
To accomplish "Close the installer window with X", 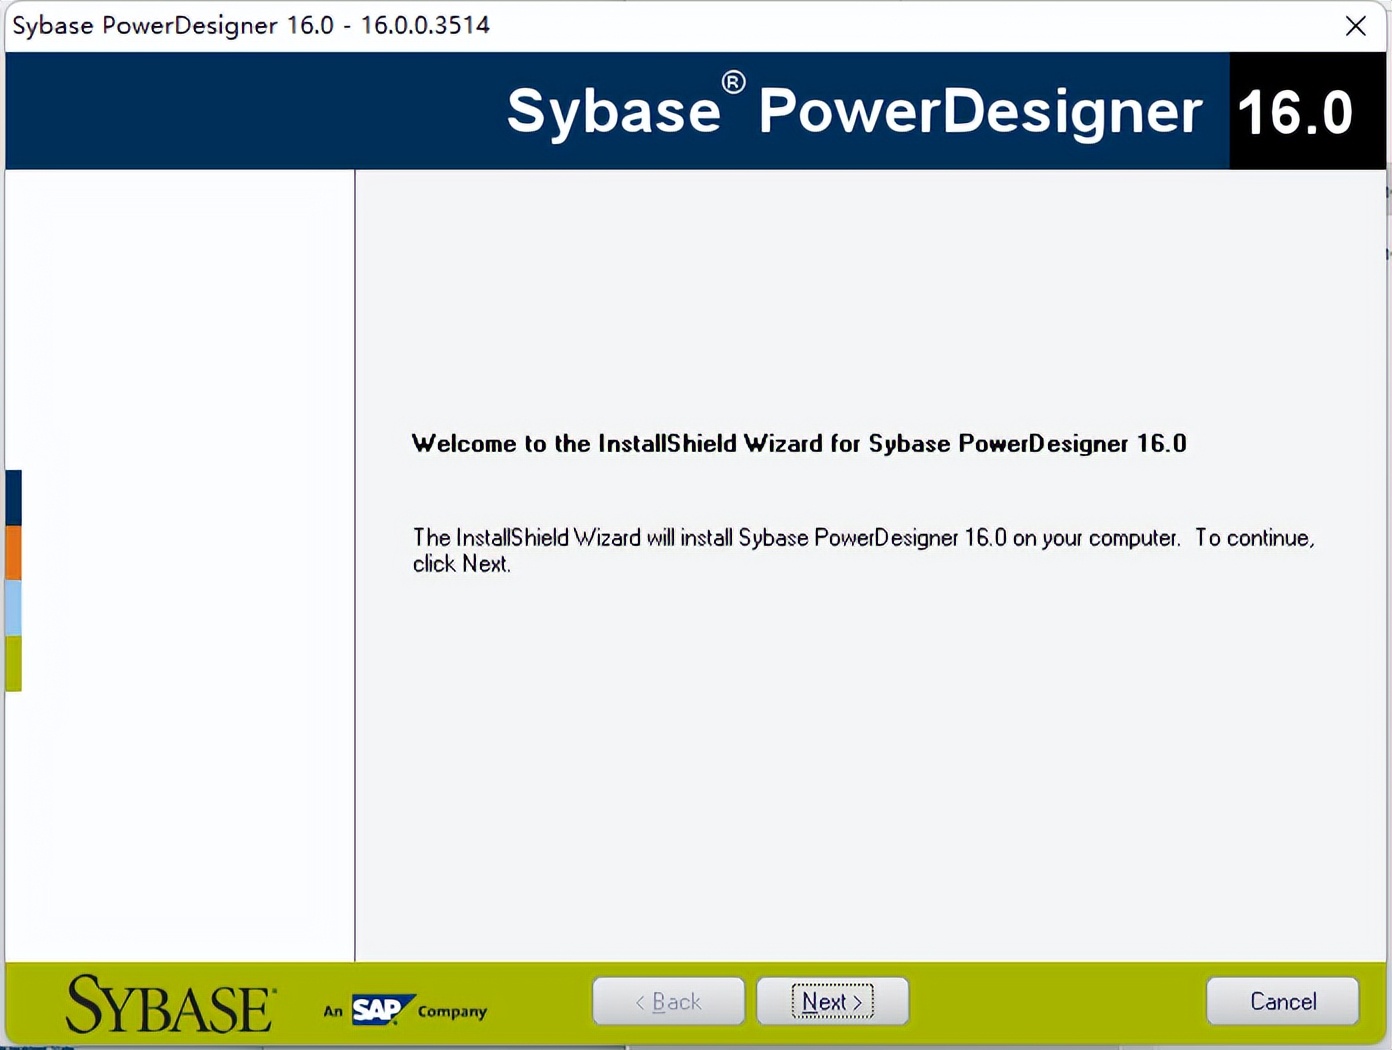I will click(x=1355, y=26).
